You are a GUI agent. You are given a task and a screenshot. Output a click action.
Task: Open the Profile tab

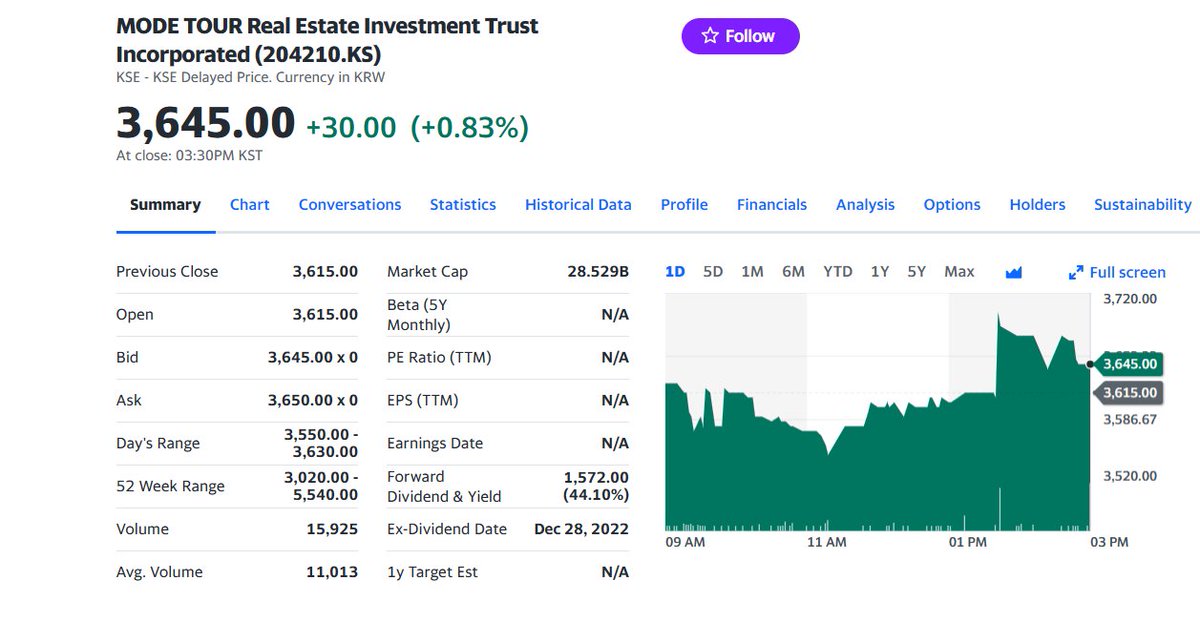684,204
